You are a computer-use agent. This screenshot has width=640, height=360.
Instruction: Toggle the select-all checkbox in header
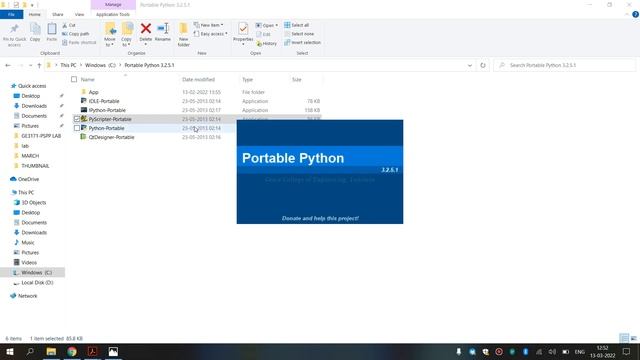(x=74, y=79)
